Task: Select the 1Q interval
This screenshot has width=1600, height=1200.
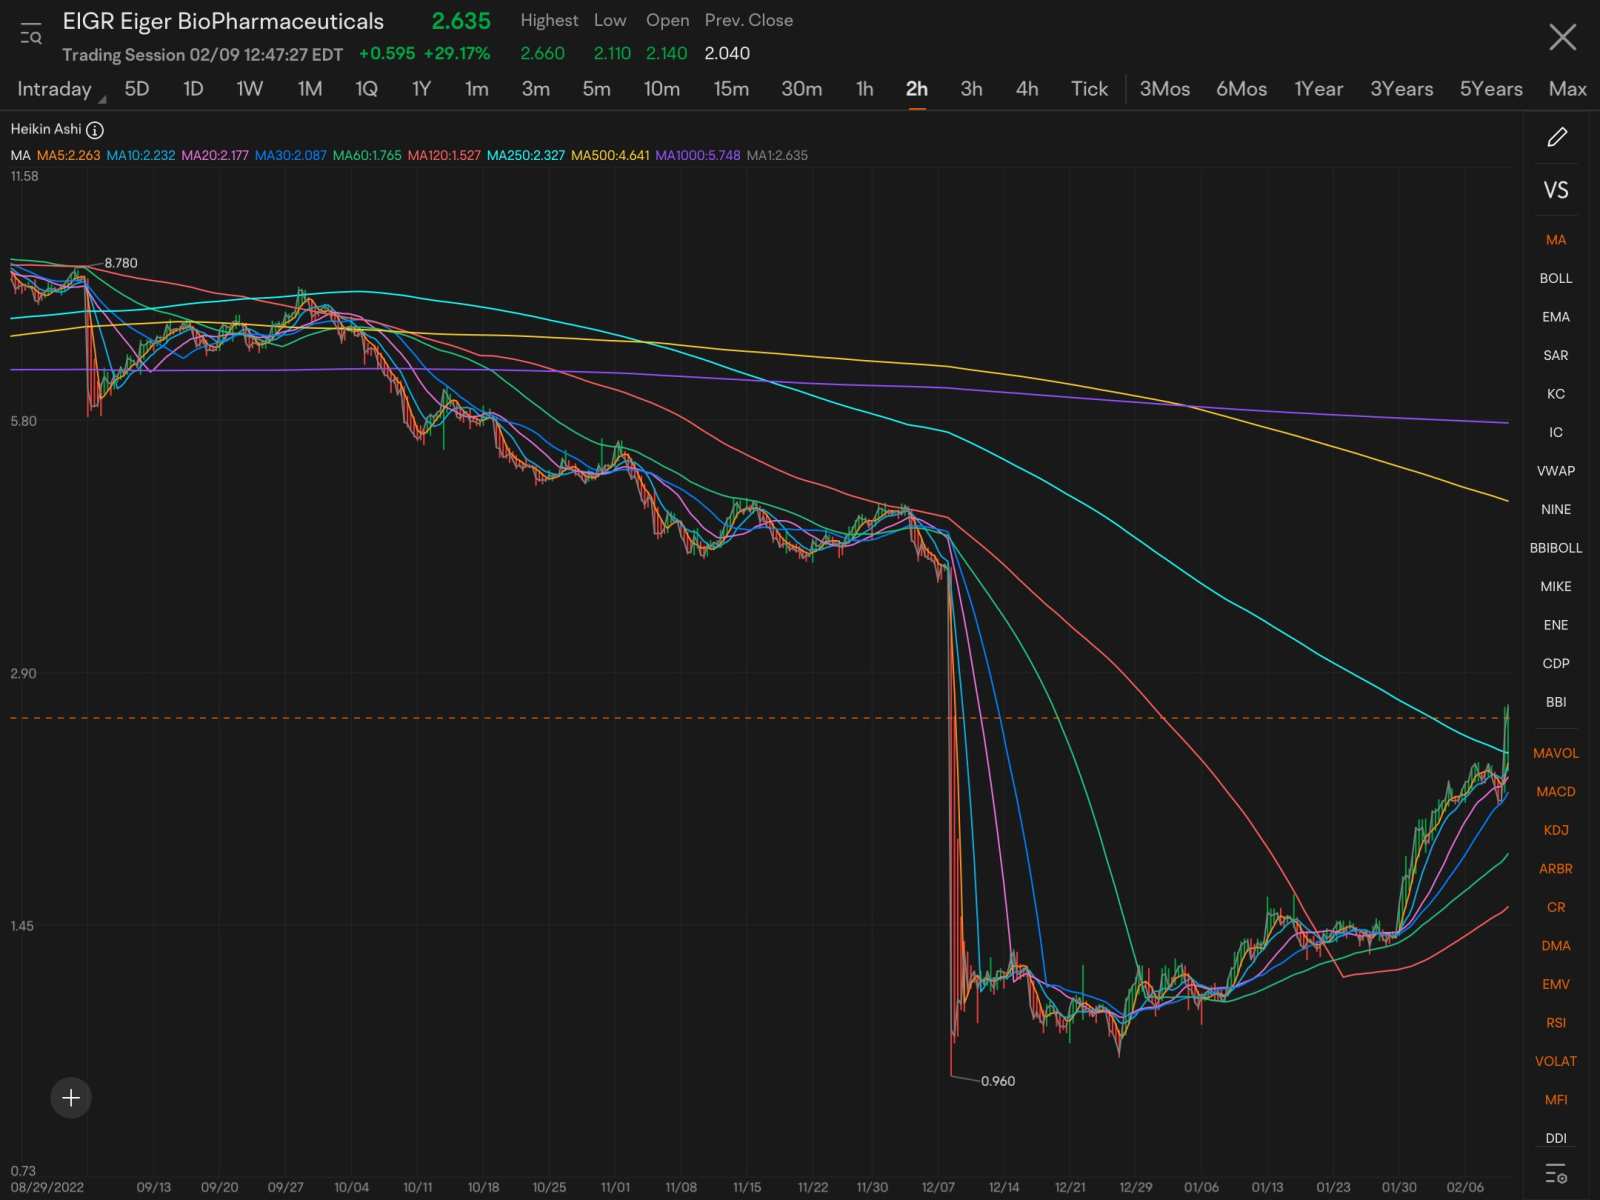Action: 366,89
